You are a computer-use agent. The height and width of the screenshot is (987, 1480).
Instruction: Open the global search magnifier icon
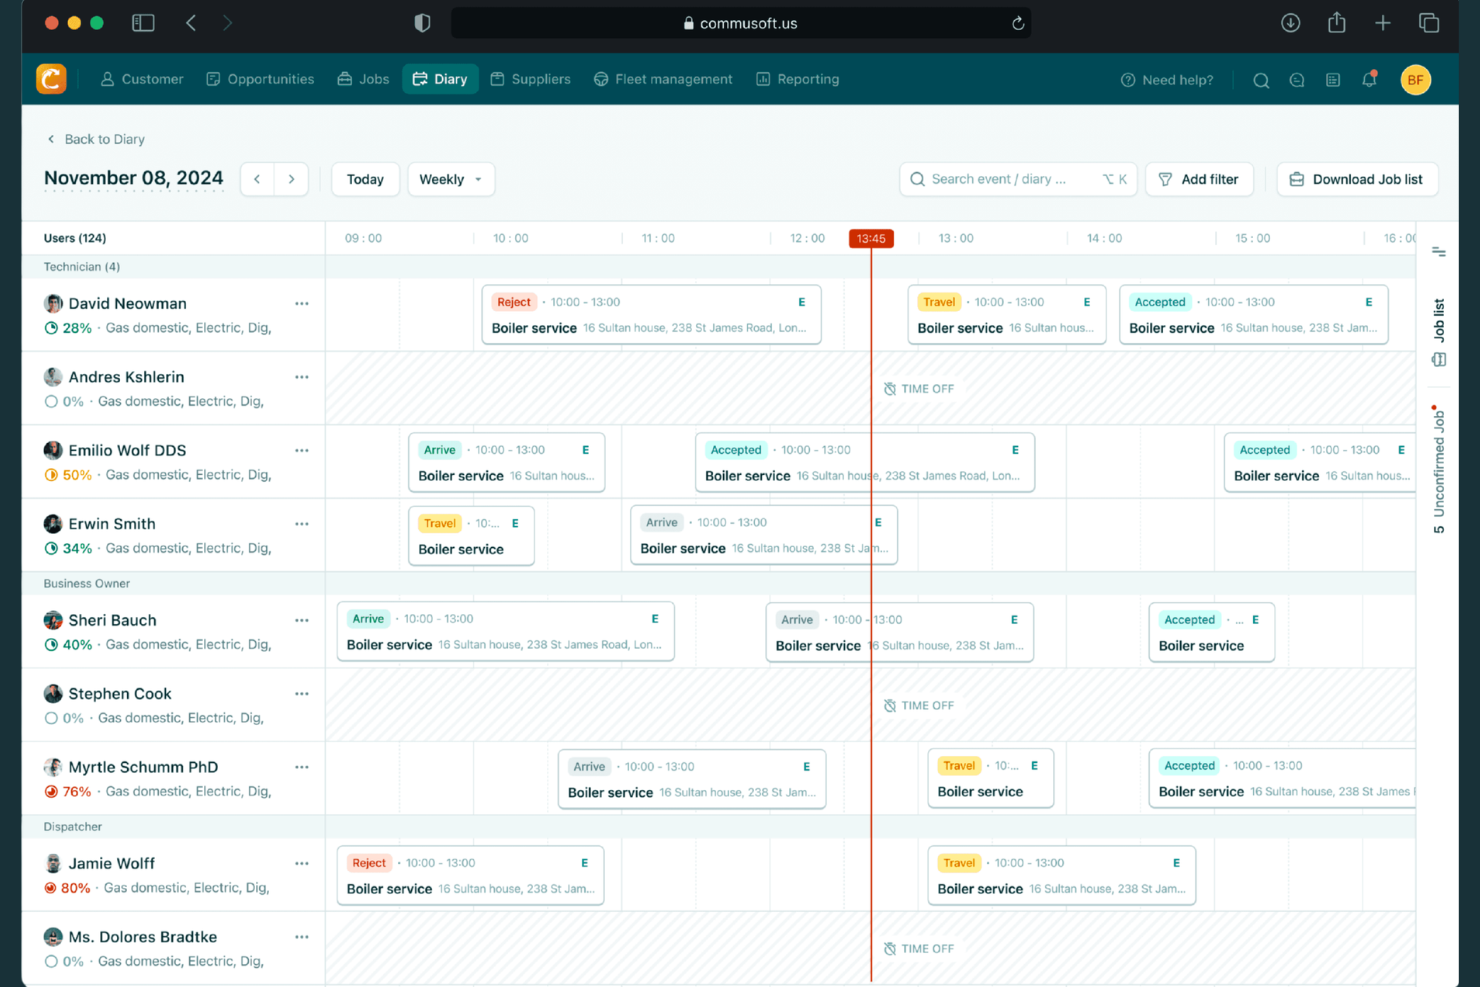point(1261,80)
